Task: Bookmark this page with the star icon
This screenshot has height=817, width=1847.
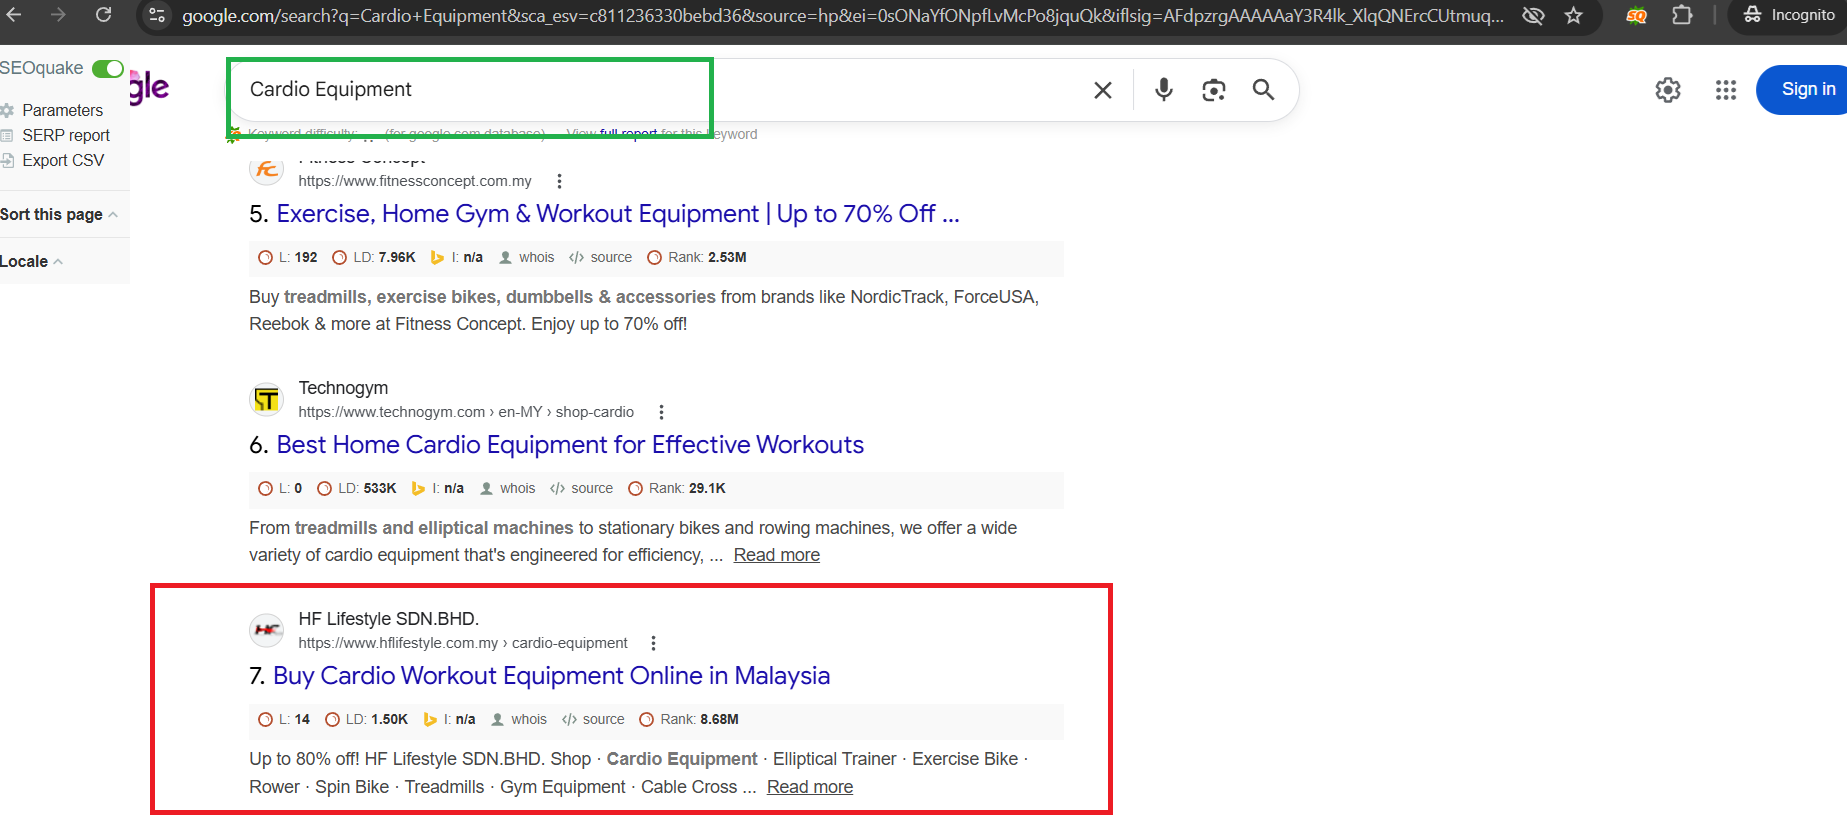Action: (x=1573, y=15)
